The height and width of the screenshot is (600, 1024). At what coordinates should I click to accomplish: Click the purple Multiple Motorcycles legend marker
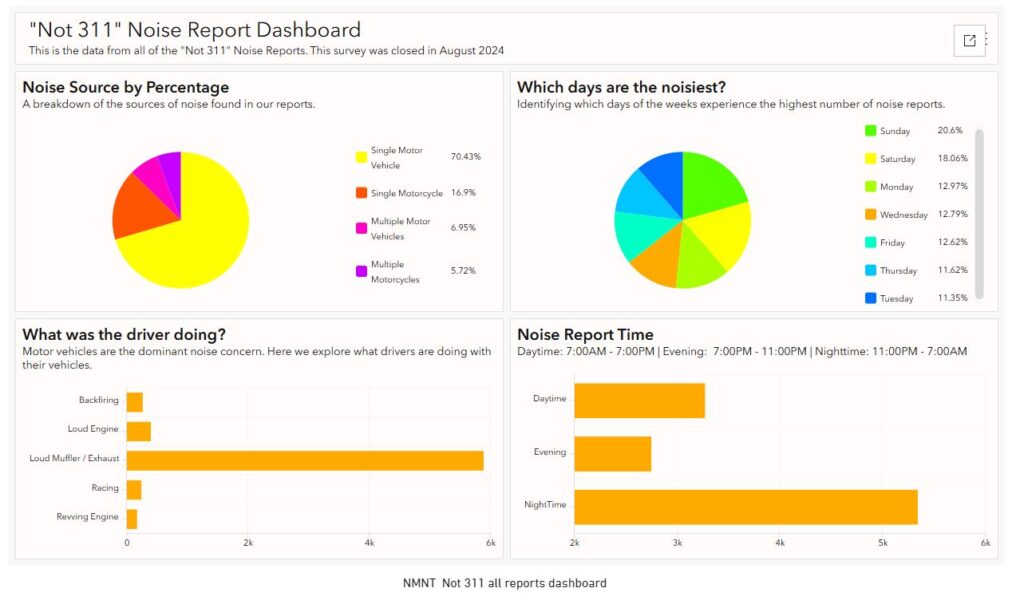click(362, 270)
